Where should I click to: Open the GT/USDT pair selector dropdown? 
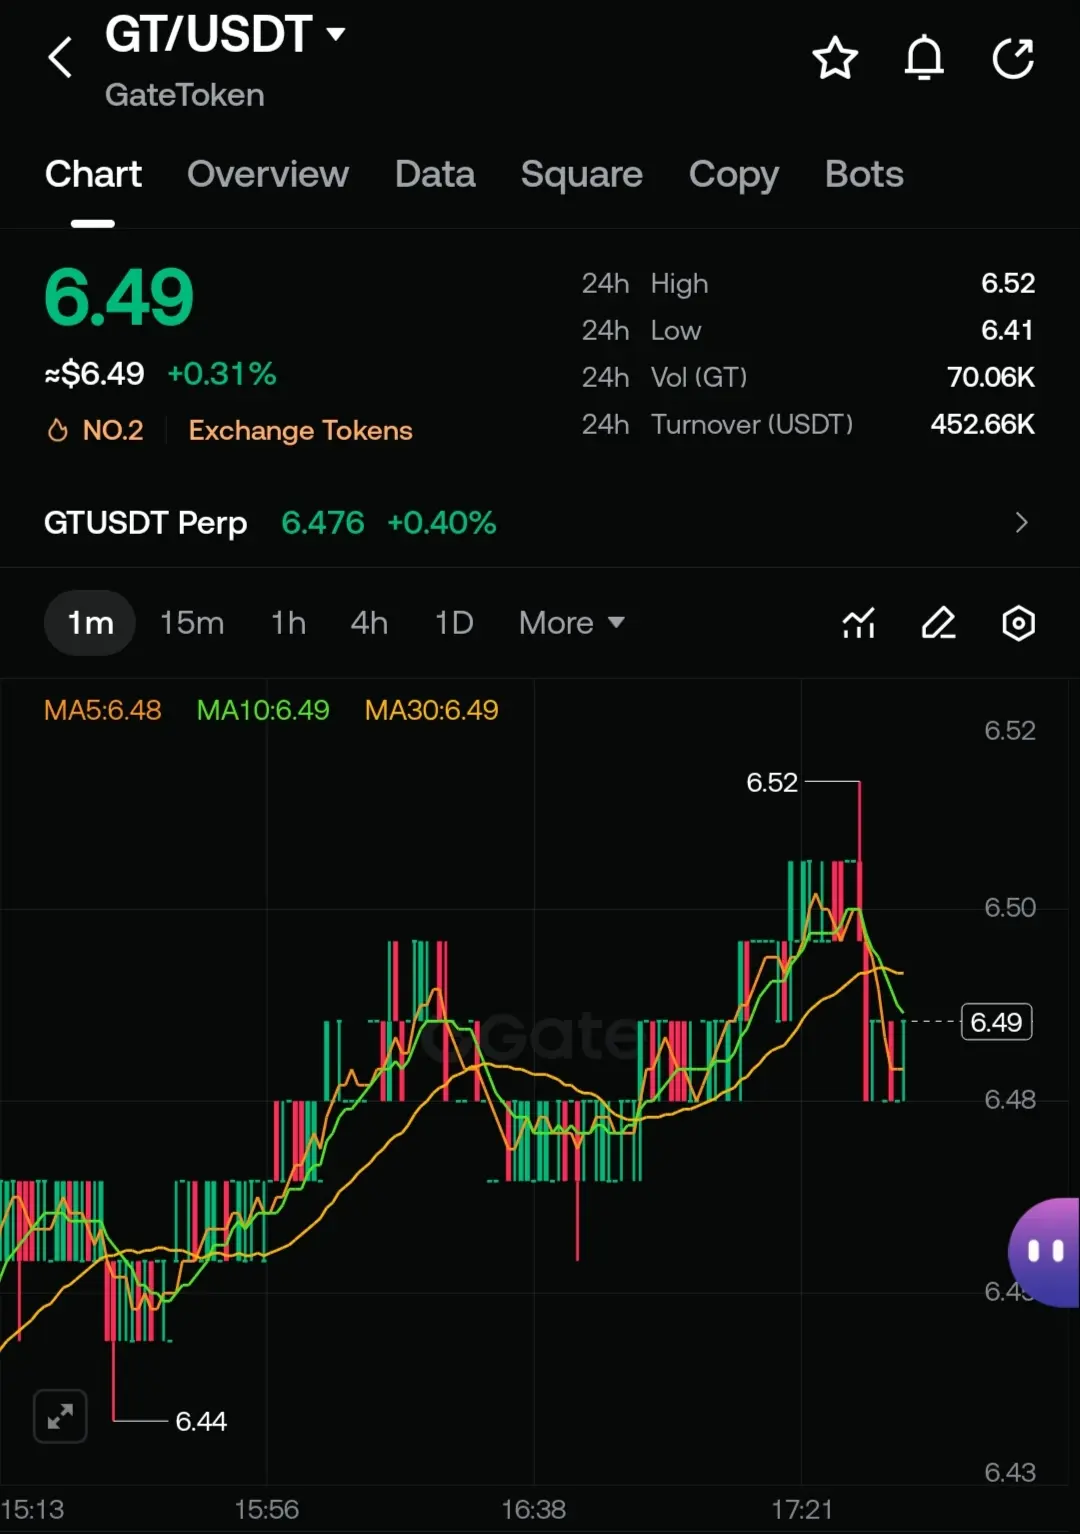[x=336, y=34]
